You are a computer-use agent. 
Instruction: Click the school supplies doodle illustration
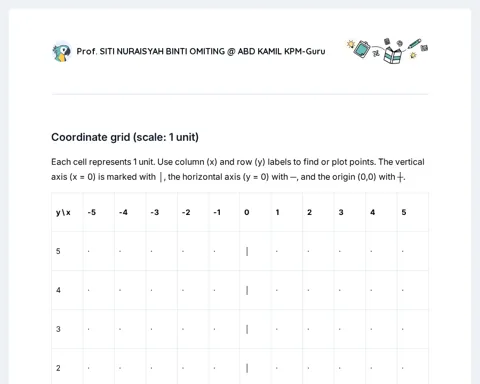pos(387,51)
